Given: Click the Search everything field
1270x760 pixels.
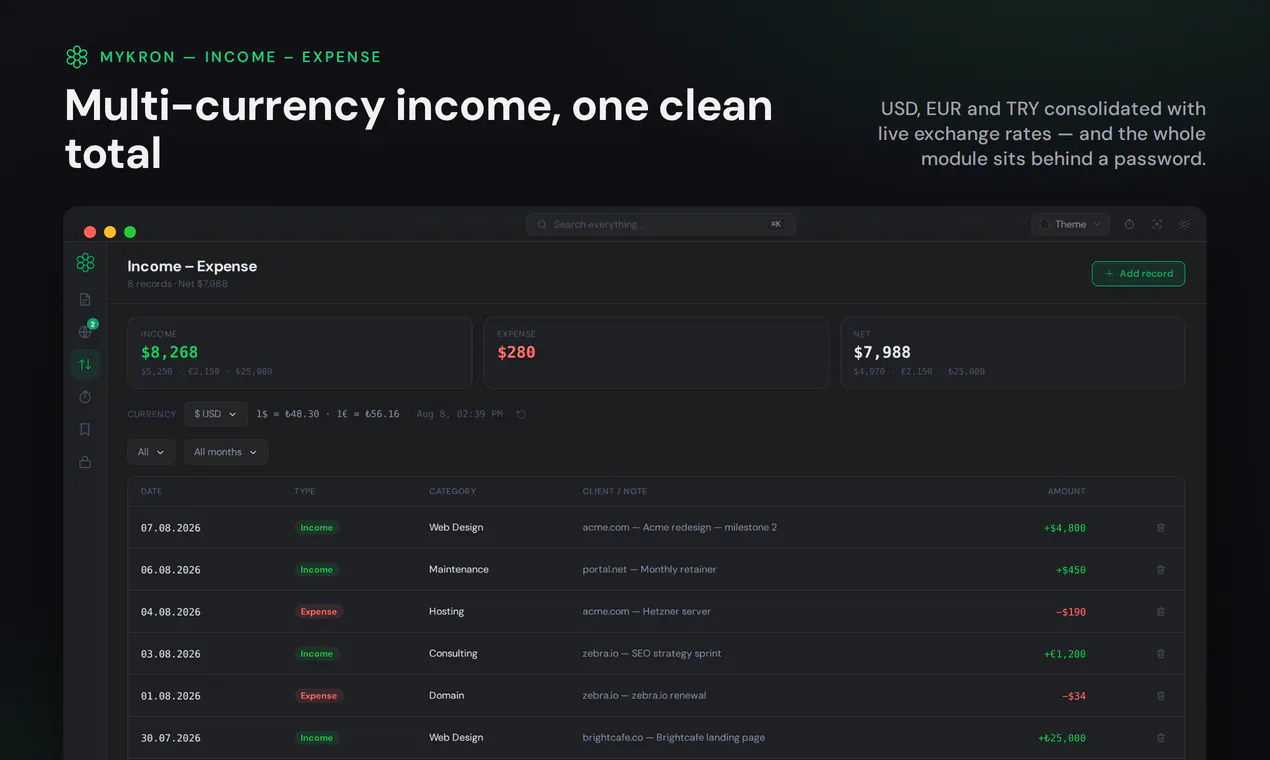Looking at the screenshot, I should pyautogui.click(x=661, y=224).
